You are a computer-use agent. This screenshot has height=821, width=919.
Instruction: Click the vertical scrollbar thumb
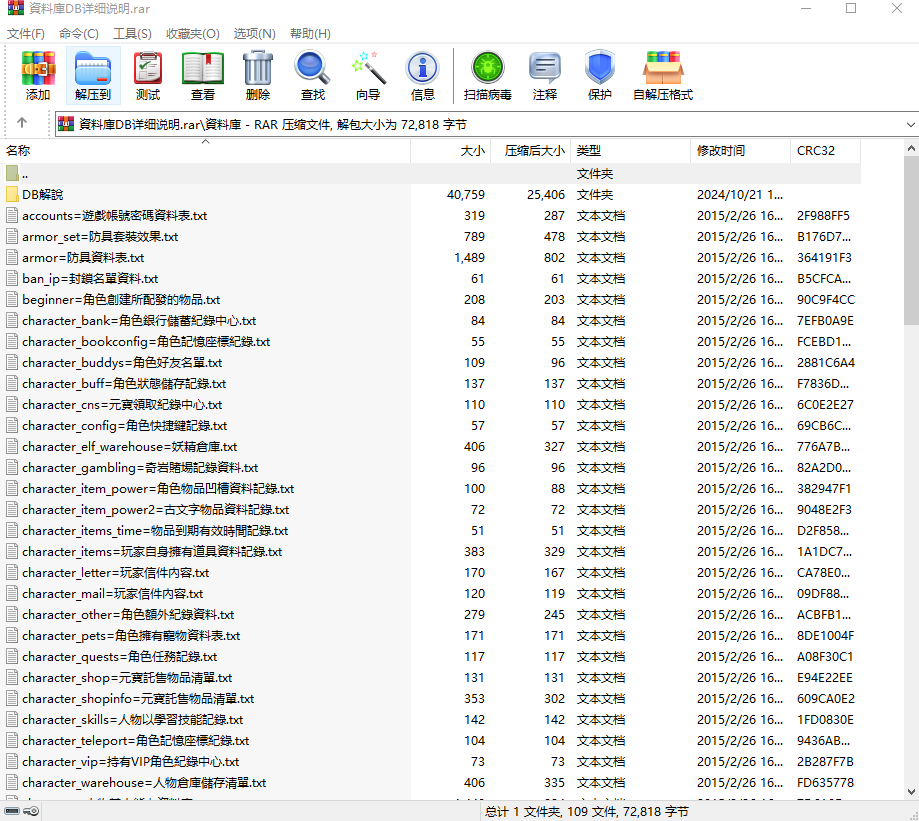tap(911, 240)
